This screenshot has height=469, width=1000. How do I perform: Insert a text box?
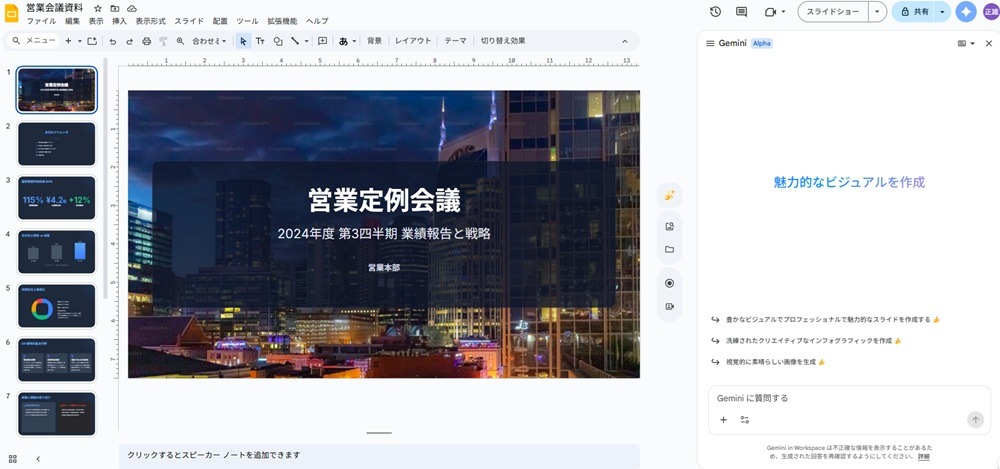pos(260,41)
